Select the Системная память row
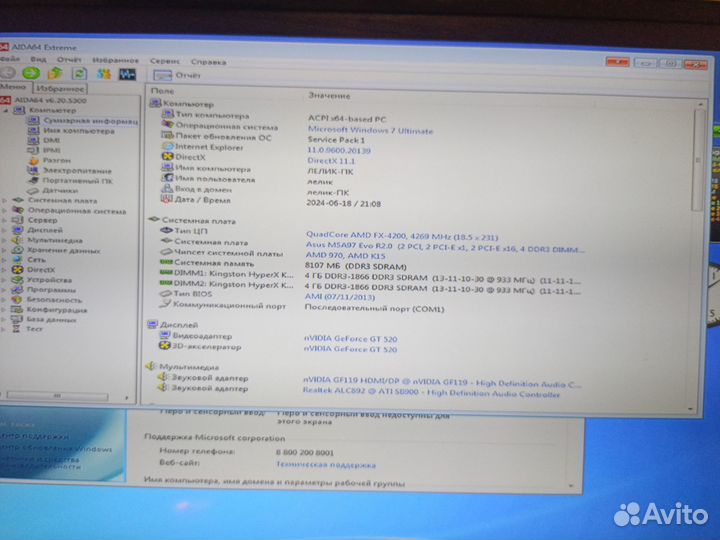 (x=283, y=265)
